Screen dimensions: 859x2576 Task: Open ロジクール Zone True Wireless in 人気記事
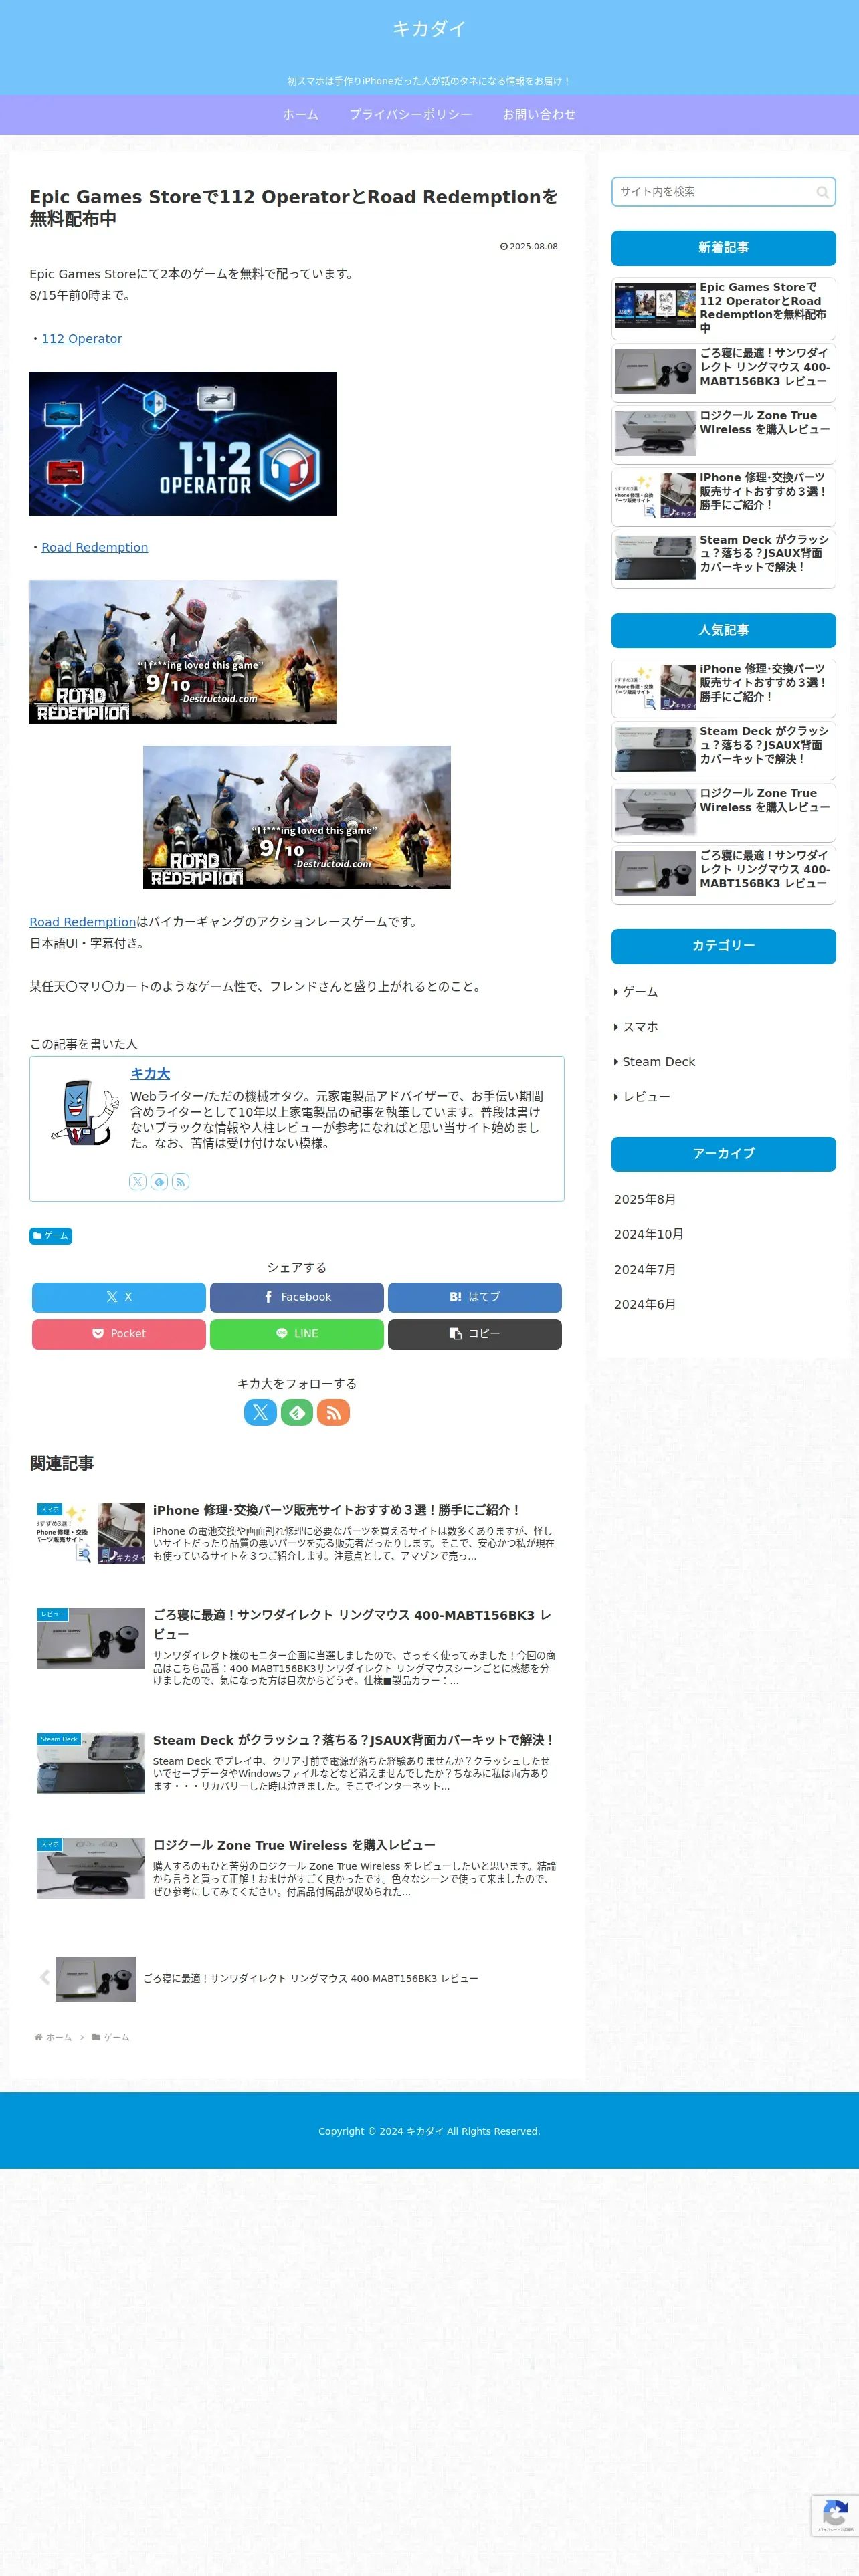pos(724,812)
